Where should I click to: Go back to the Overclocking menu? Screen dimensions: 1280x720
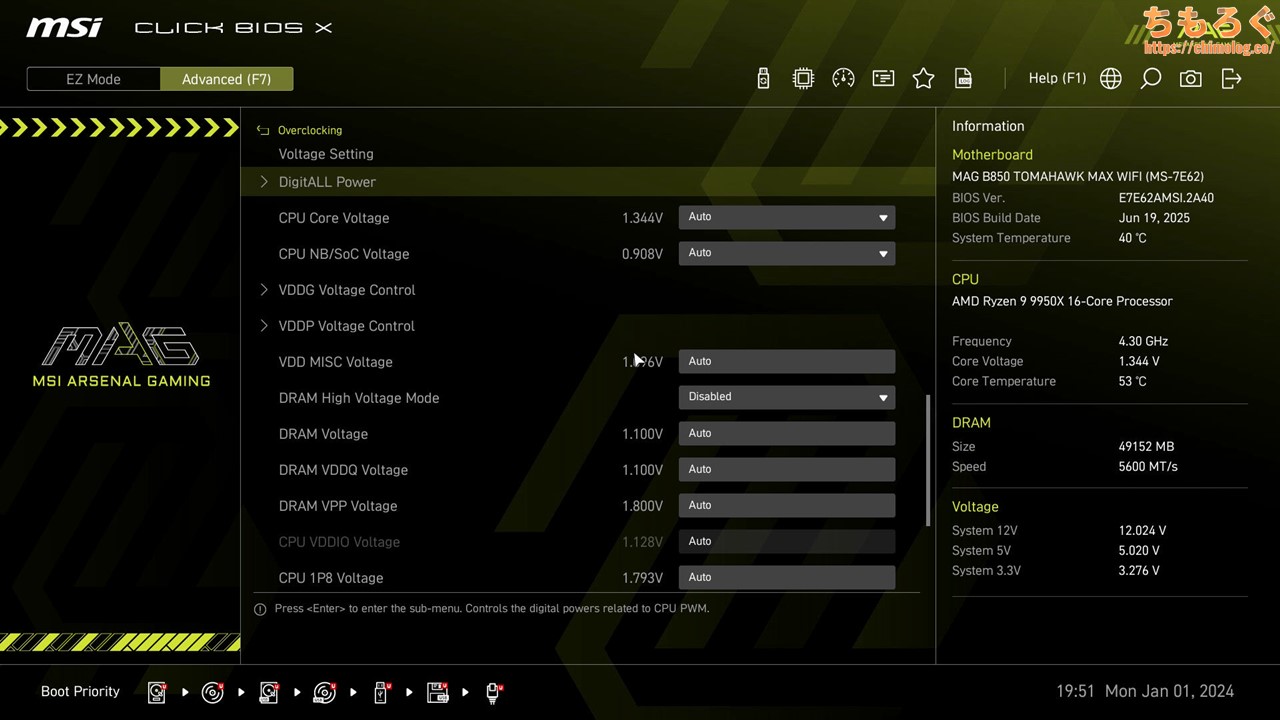pyautogui.click(x=309, y=130)
